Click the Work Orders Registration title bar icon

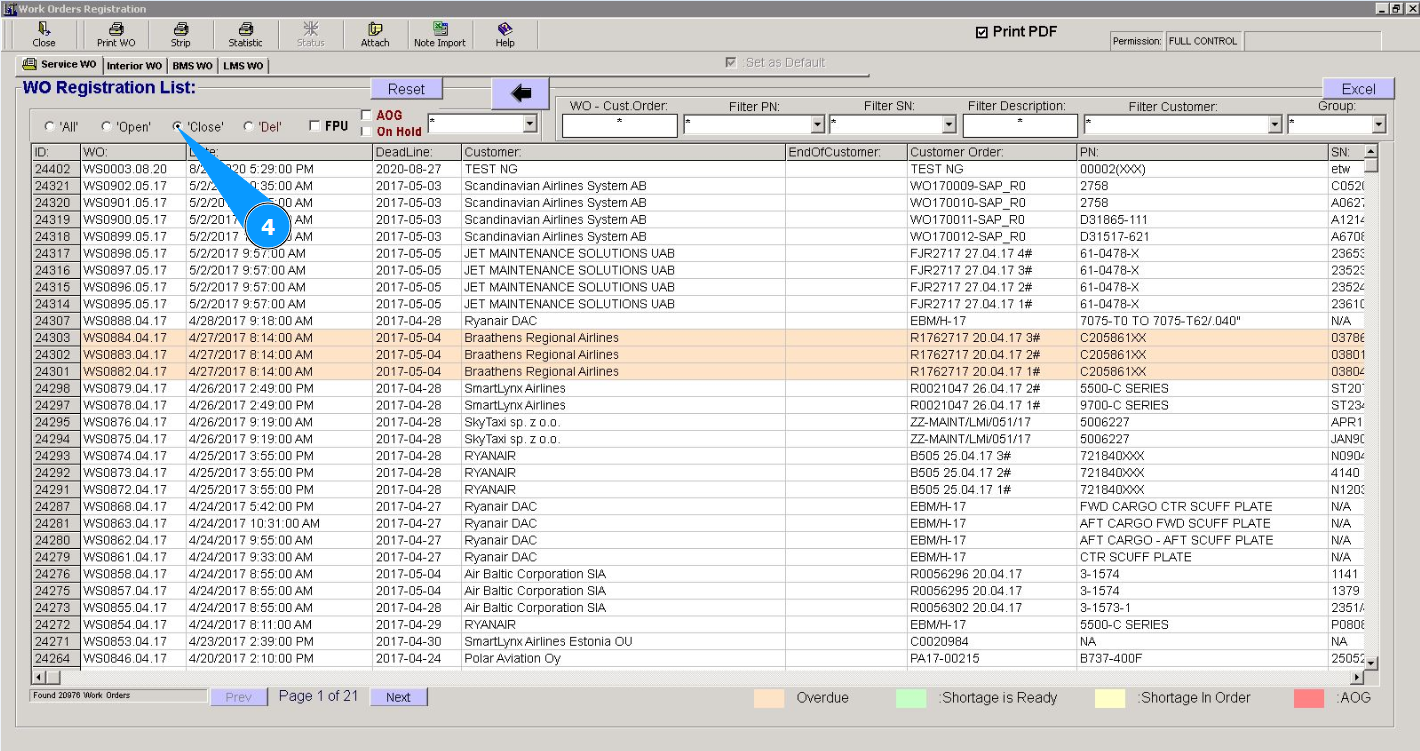pyautogui.click(x=10, y=8)
